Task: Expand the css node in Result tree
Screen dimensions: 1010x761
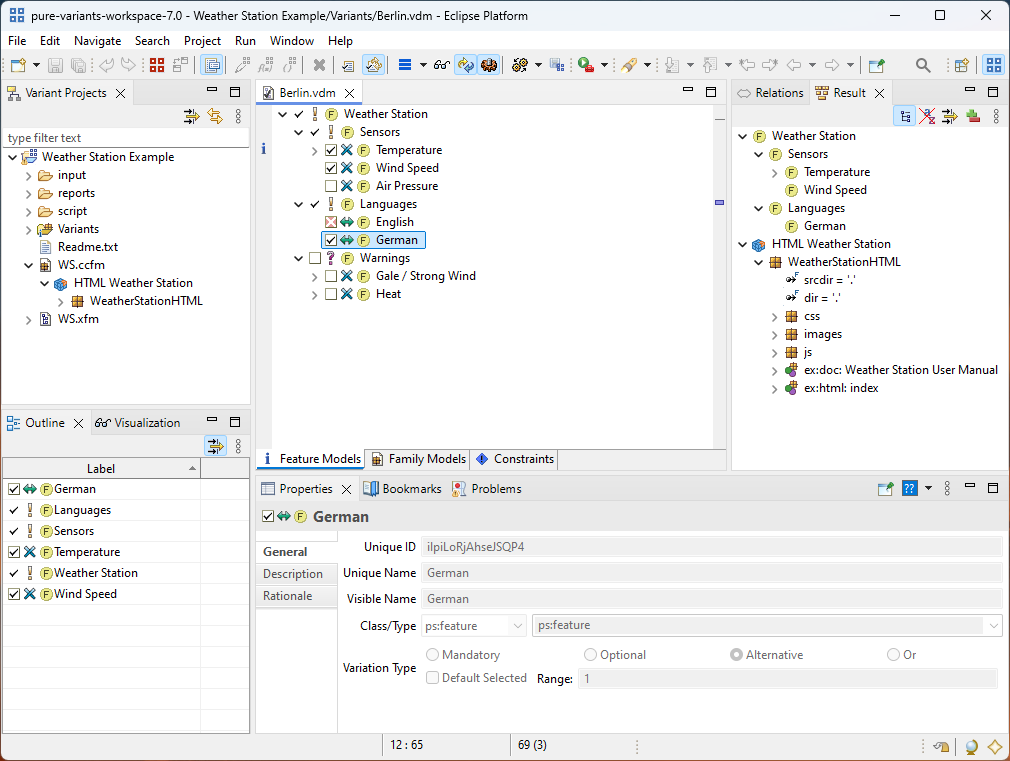Action: pos(775,316)
